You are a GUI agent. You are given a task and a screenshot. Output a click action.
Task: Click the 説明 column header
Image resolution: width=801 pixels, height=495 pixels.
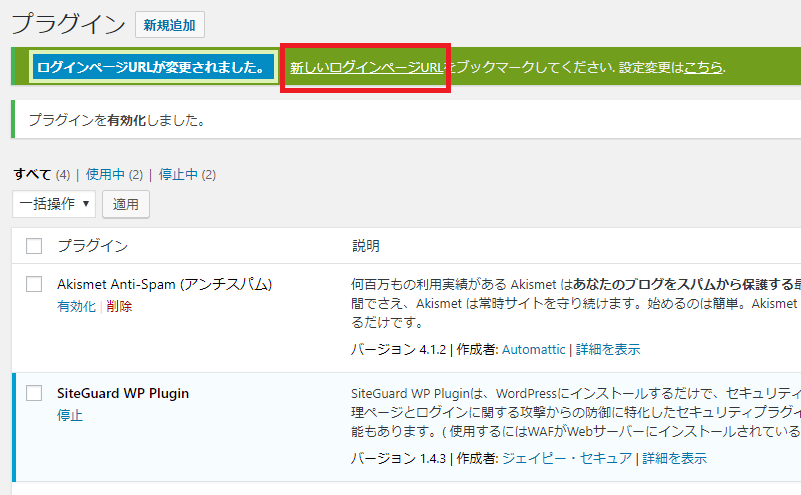(366, 246)
